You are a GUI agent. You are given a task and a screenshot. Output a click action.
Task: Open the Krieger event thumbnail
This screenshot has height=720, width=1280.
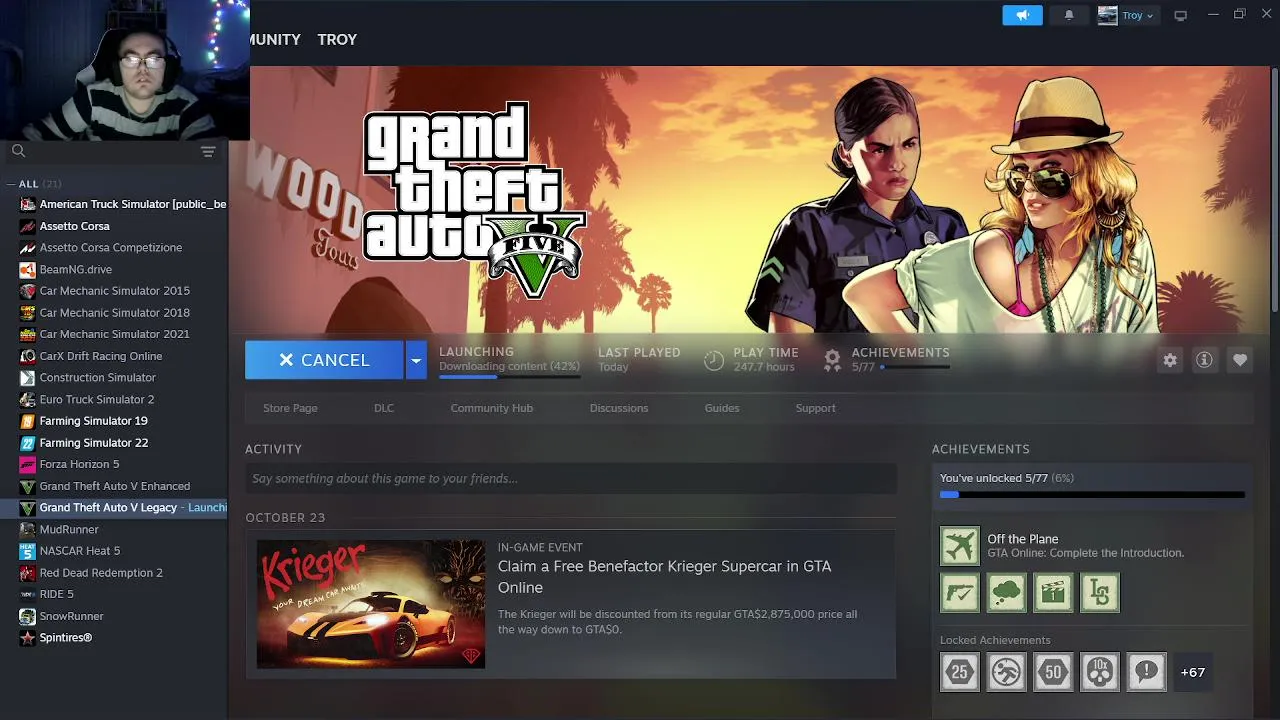pyautogui.click(x=371, y=604)
